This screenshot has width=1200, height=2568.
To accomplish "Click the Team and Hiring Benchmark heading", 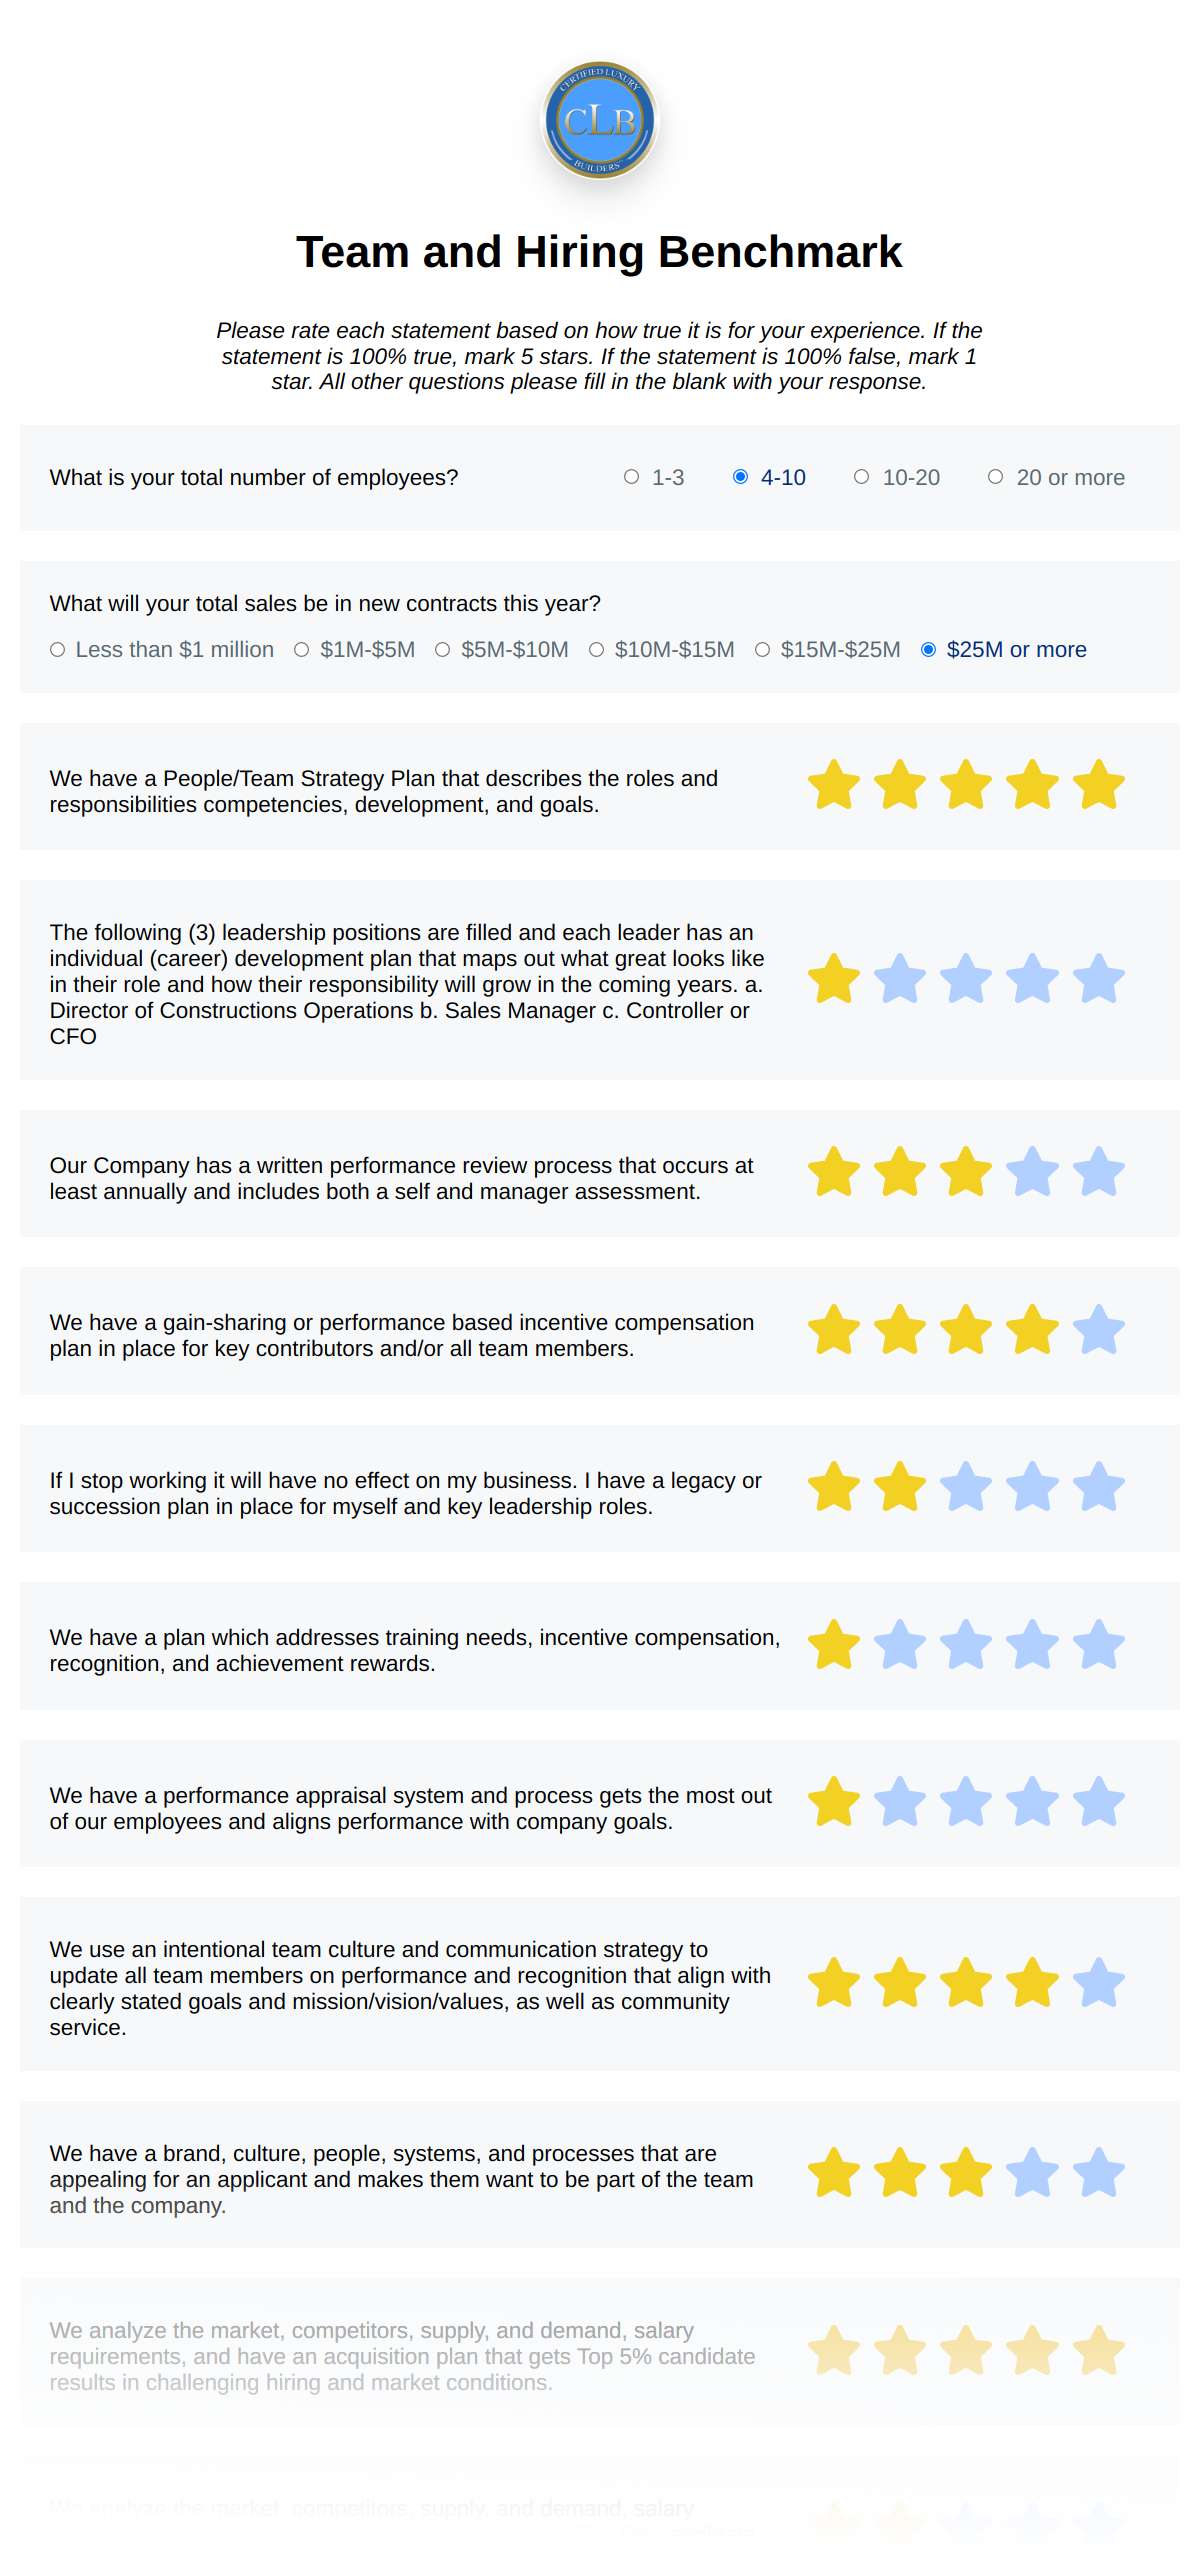I will (599, 252).
